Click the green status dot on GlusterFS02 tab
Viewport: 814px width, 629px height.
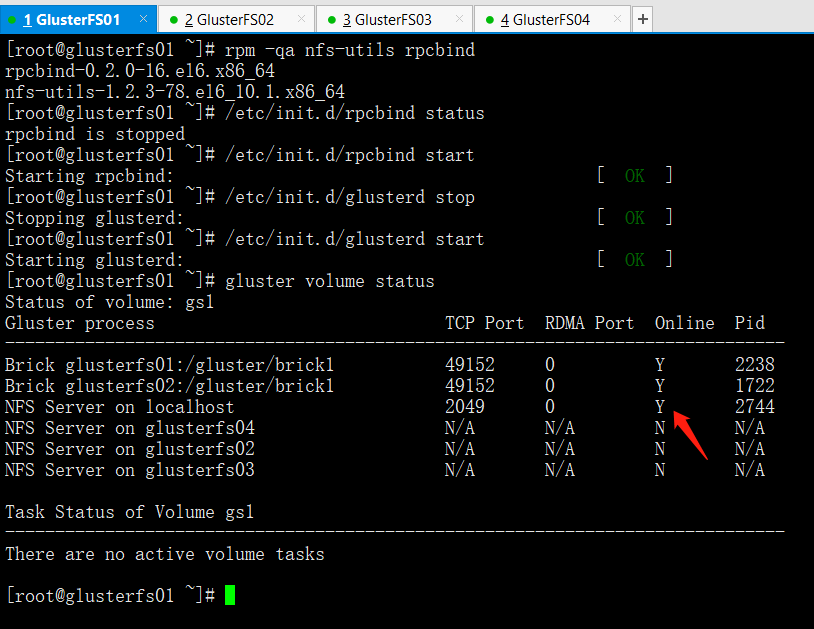pos(174,20)
